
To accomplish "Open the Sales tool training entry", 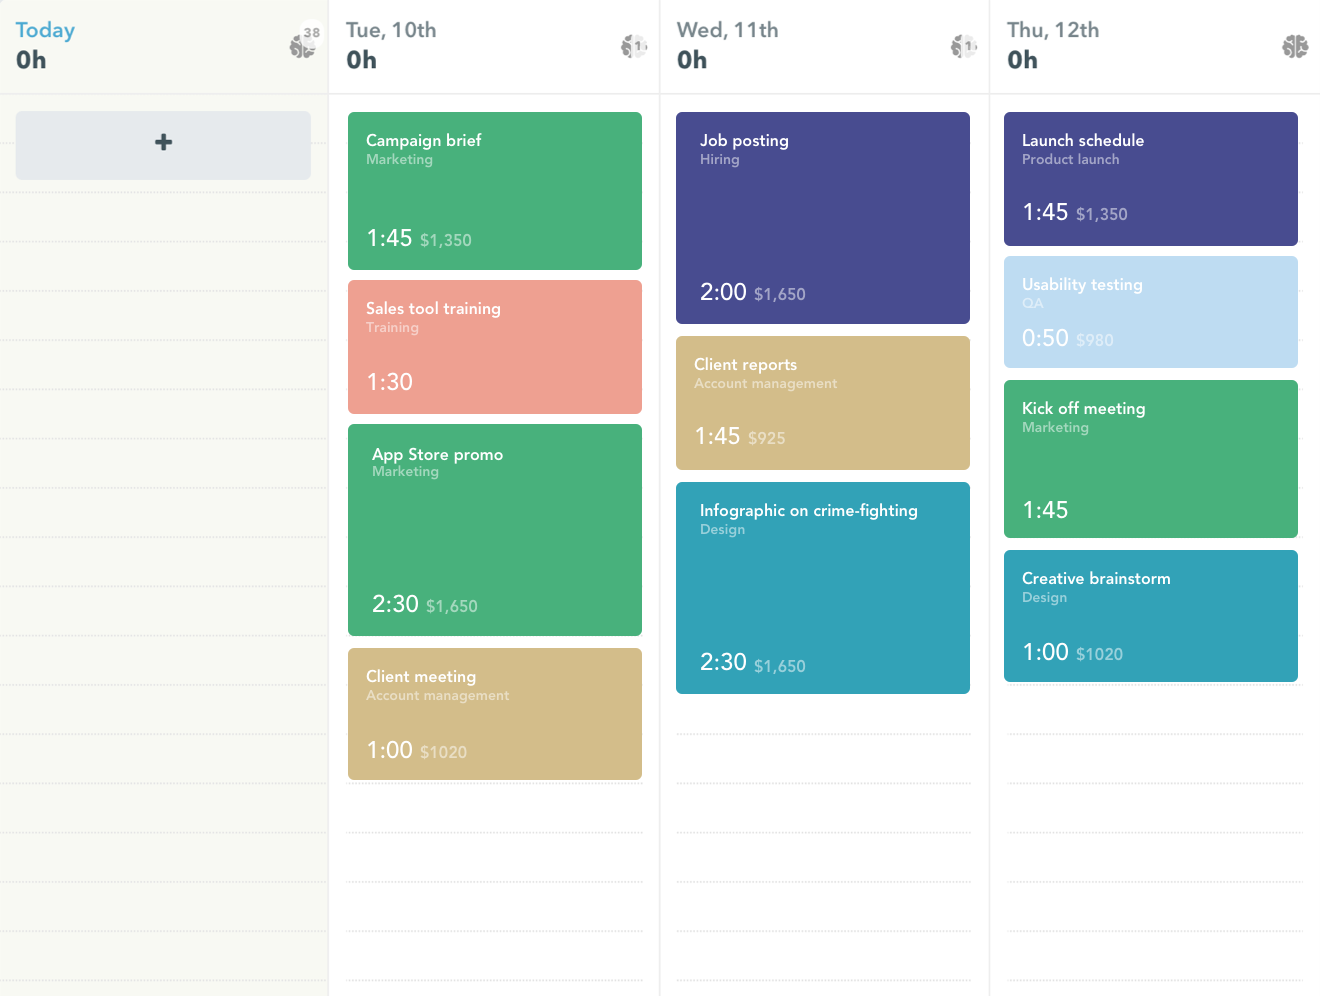I will tap(494, 347).
